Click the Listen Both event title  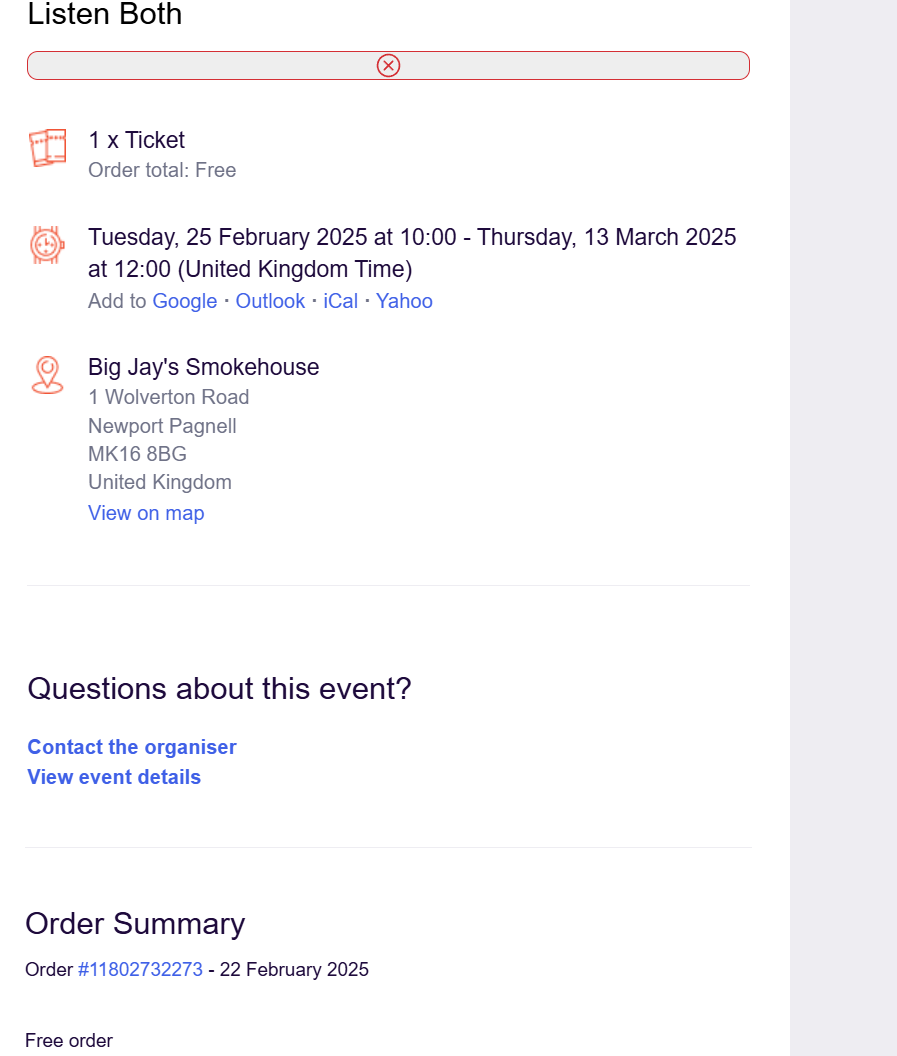coord(105,14)
